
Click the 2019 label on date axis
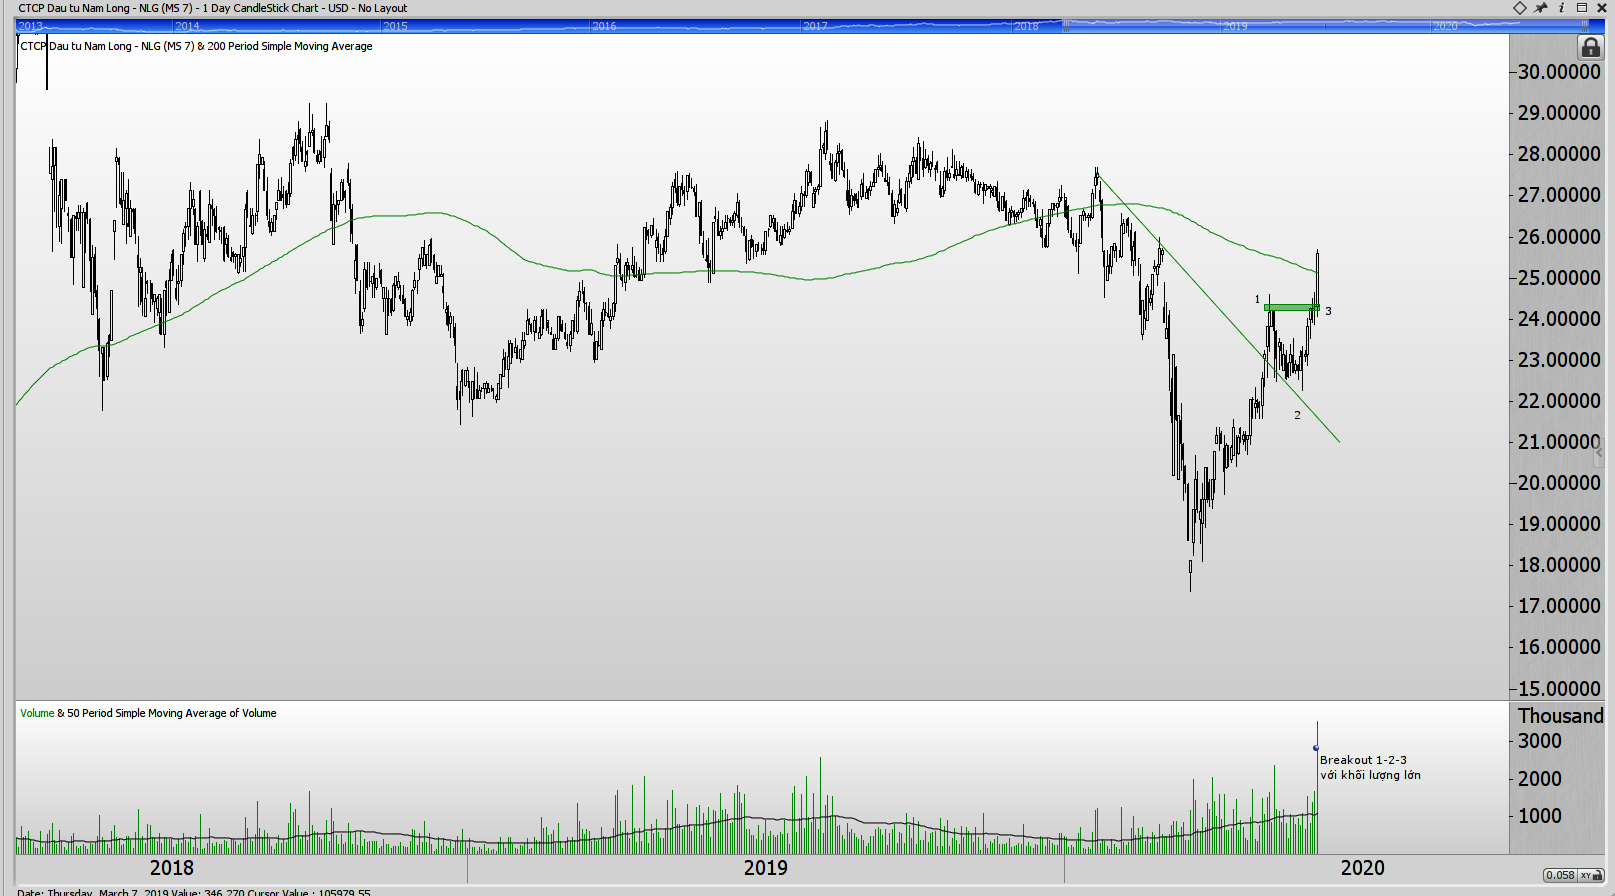[x=765, y=868]
